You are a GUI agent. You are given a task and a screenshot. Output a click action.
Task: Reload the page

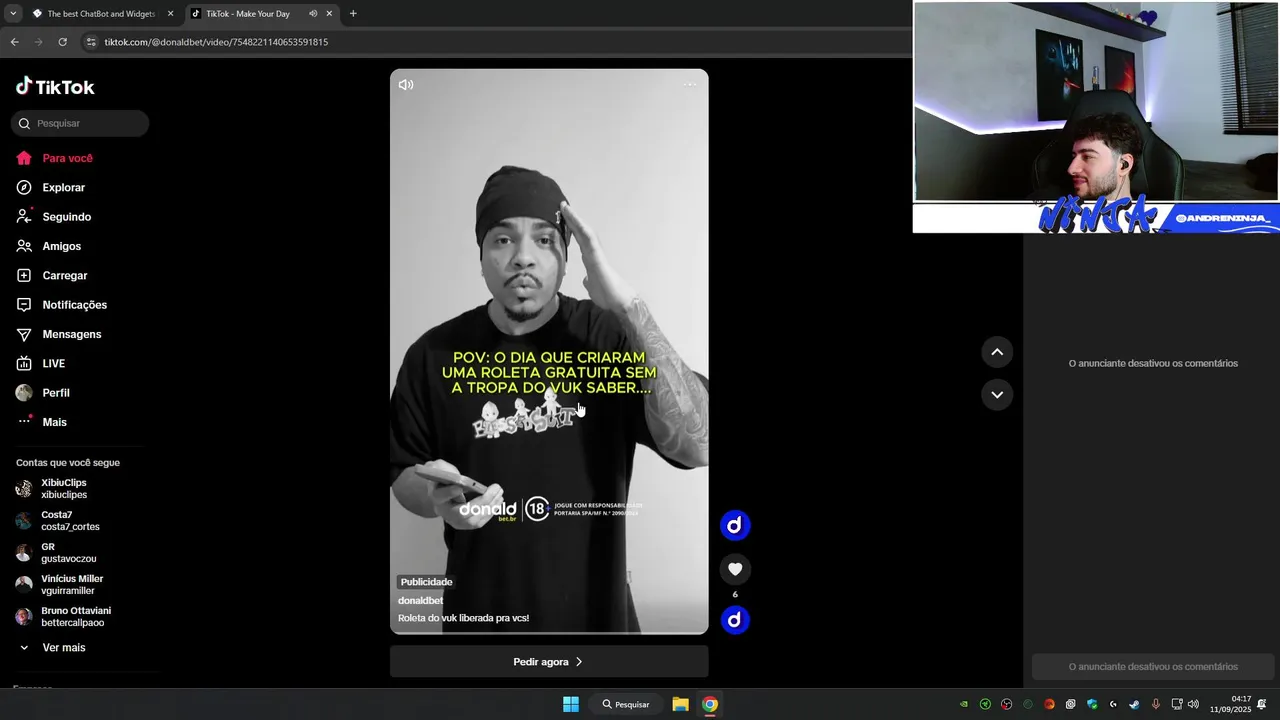(x=62, y=42)
